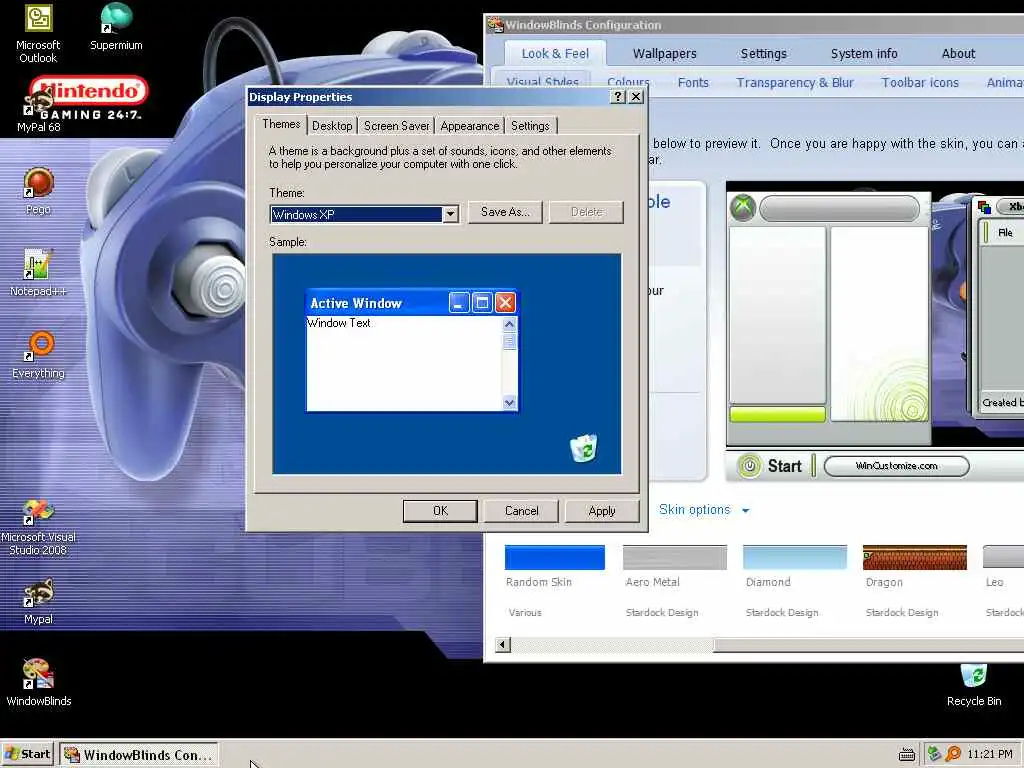This screenshot has width=1024, height=768.
Task: Click the sample window scroll down arrow
Action: [x=509, y=402]
